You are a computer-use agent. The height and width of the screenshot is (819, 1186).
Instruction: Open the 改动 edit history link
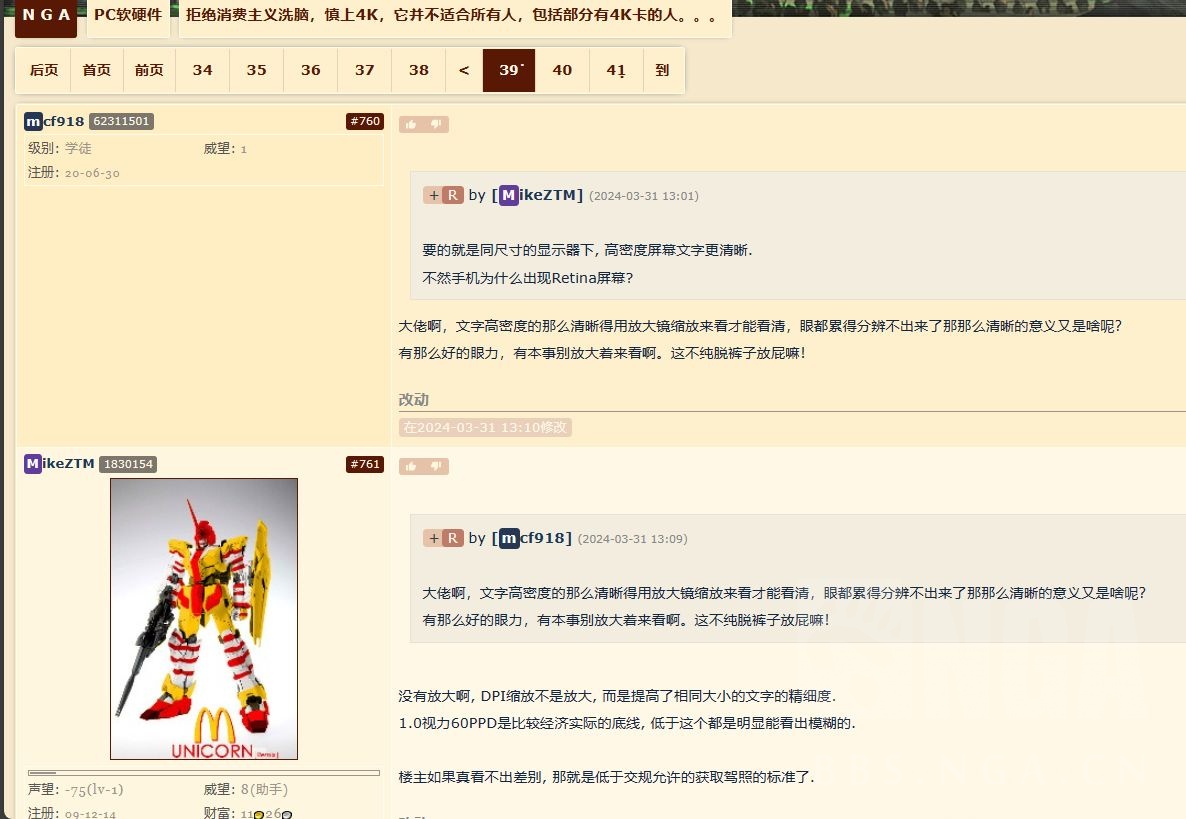click(x=413, y=400)
